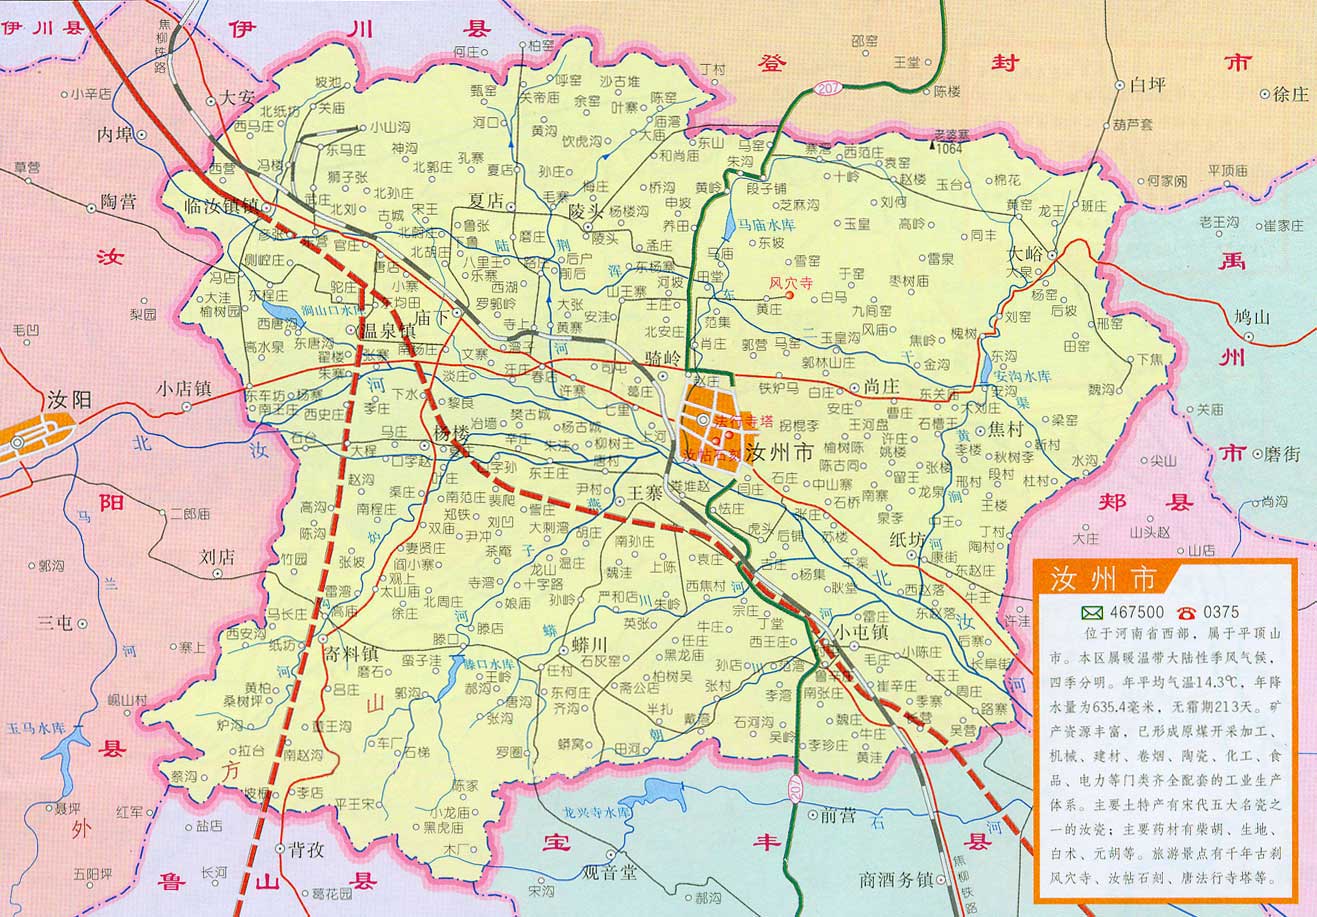Click the 鸠山 label
Screen dimensions: 1317x917
pyautogui.click(x=1251, y=316)
